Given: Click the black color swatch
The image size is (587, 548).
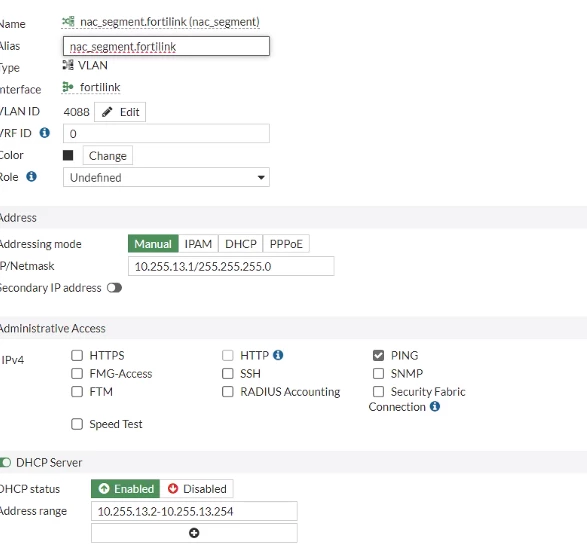Looking at the screenshot, I should coord(68,155).
